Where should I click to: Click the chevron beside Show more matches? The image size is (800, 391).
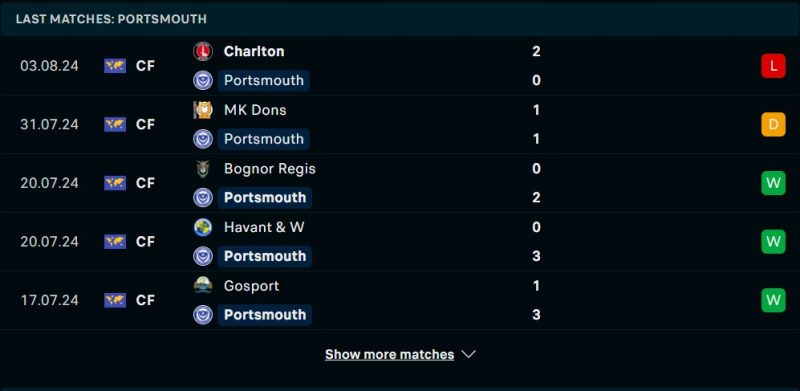coord(468,354)
